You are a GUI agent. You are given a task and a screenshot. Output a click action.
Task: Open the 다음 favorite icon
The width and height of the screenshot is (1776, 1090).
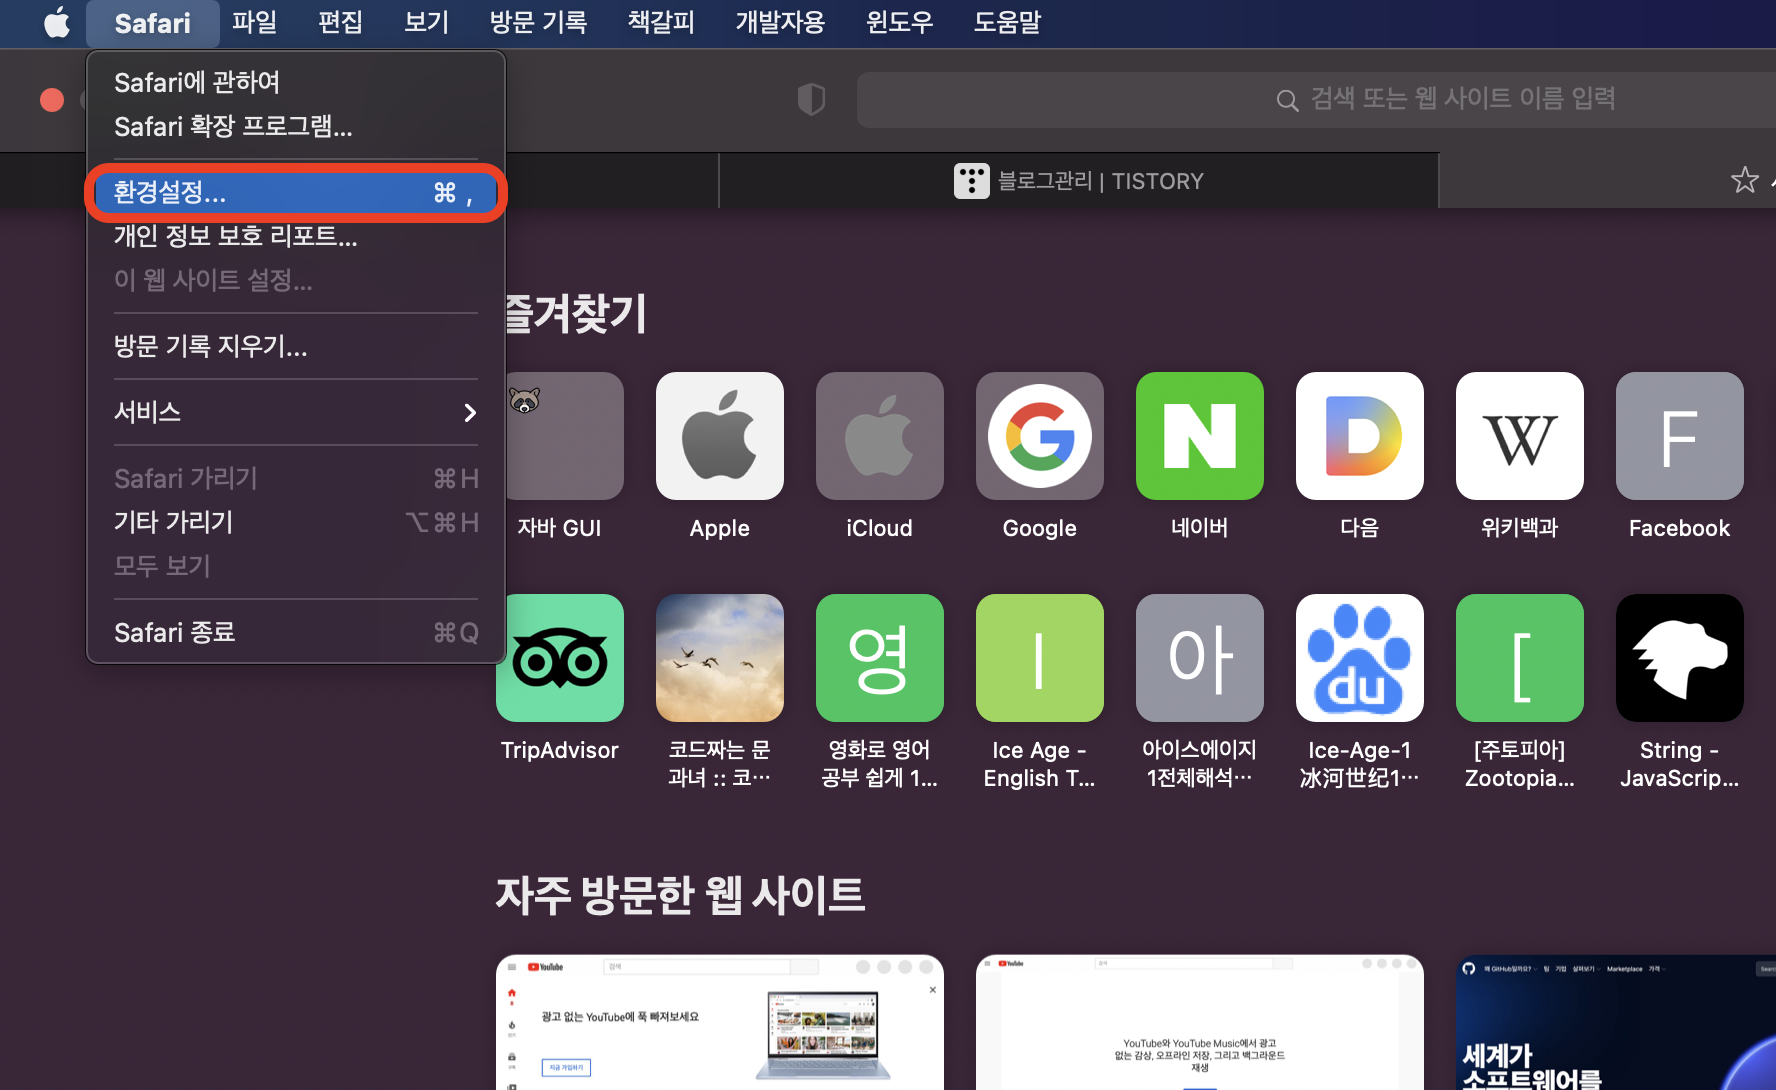point(1360,436)
